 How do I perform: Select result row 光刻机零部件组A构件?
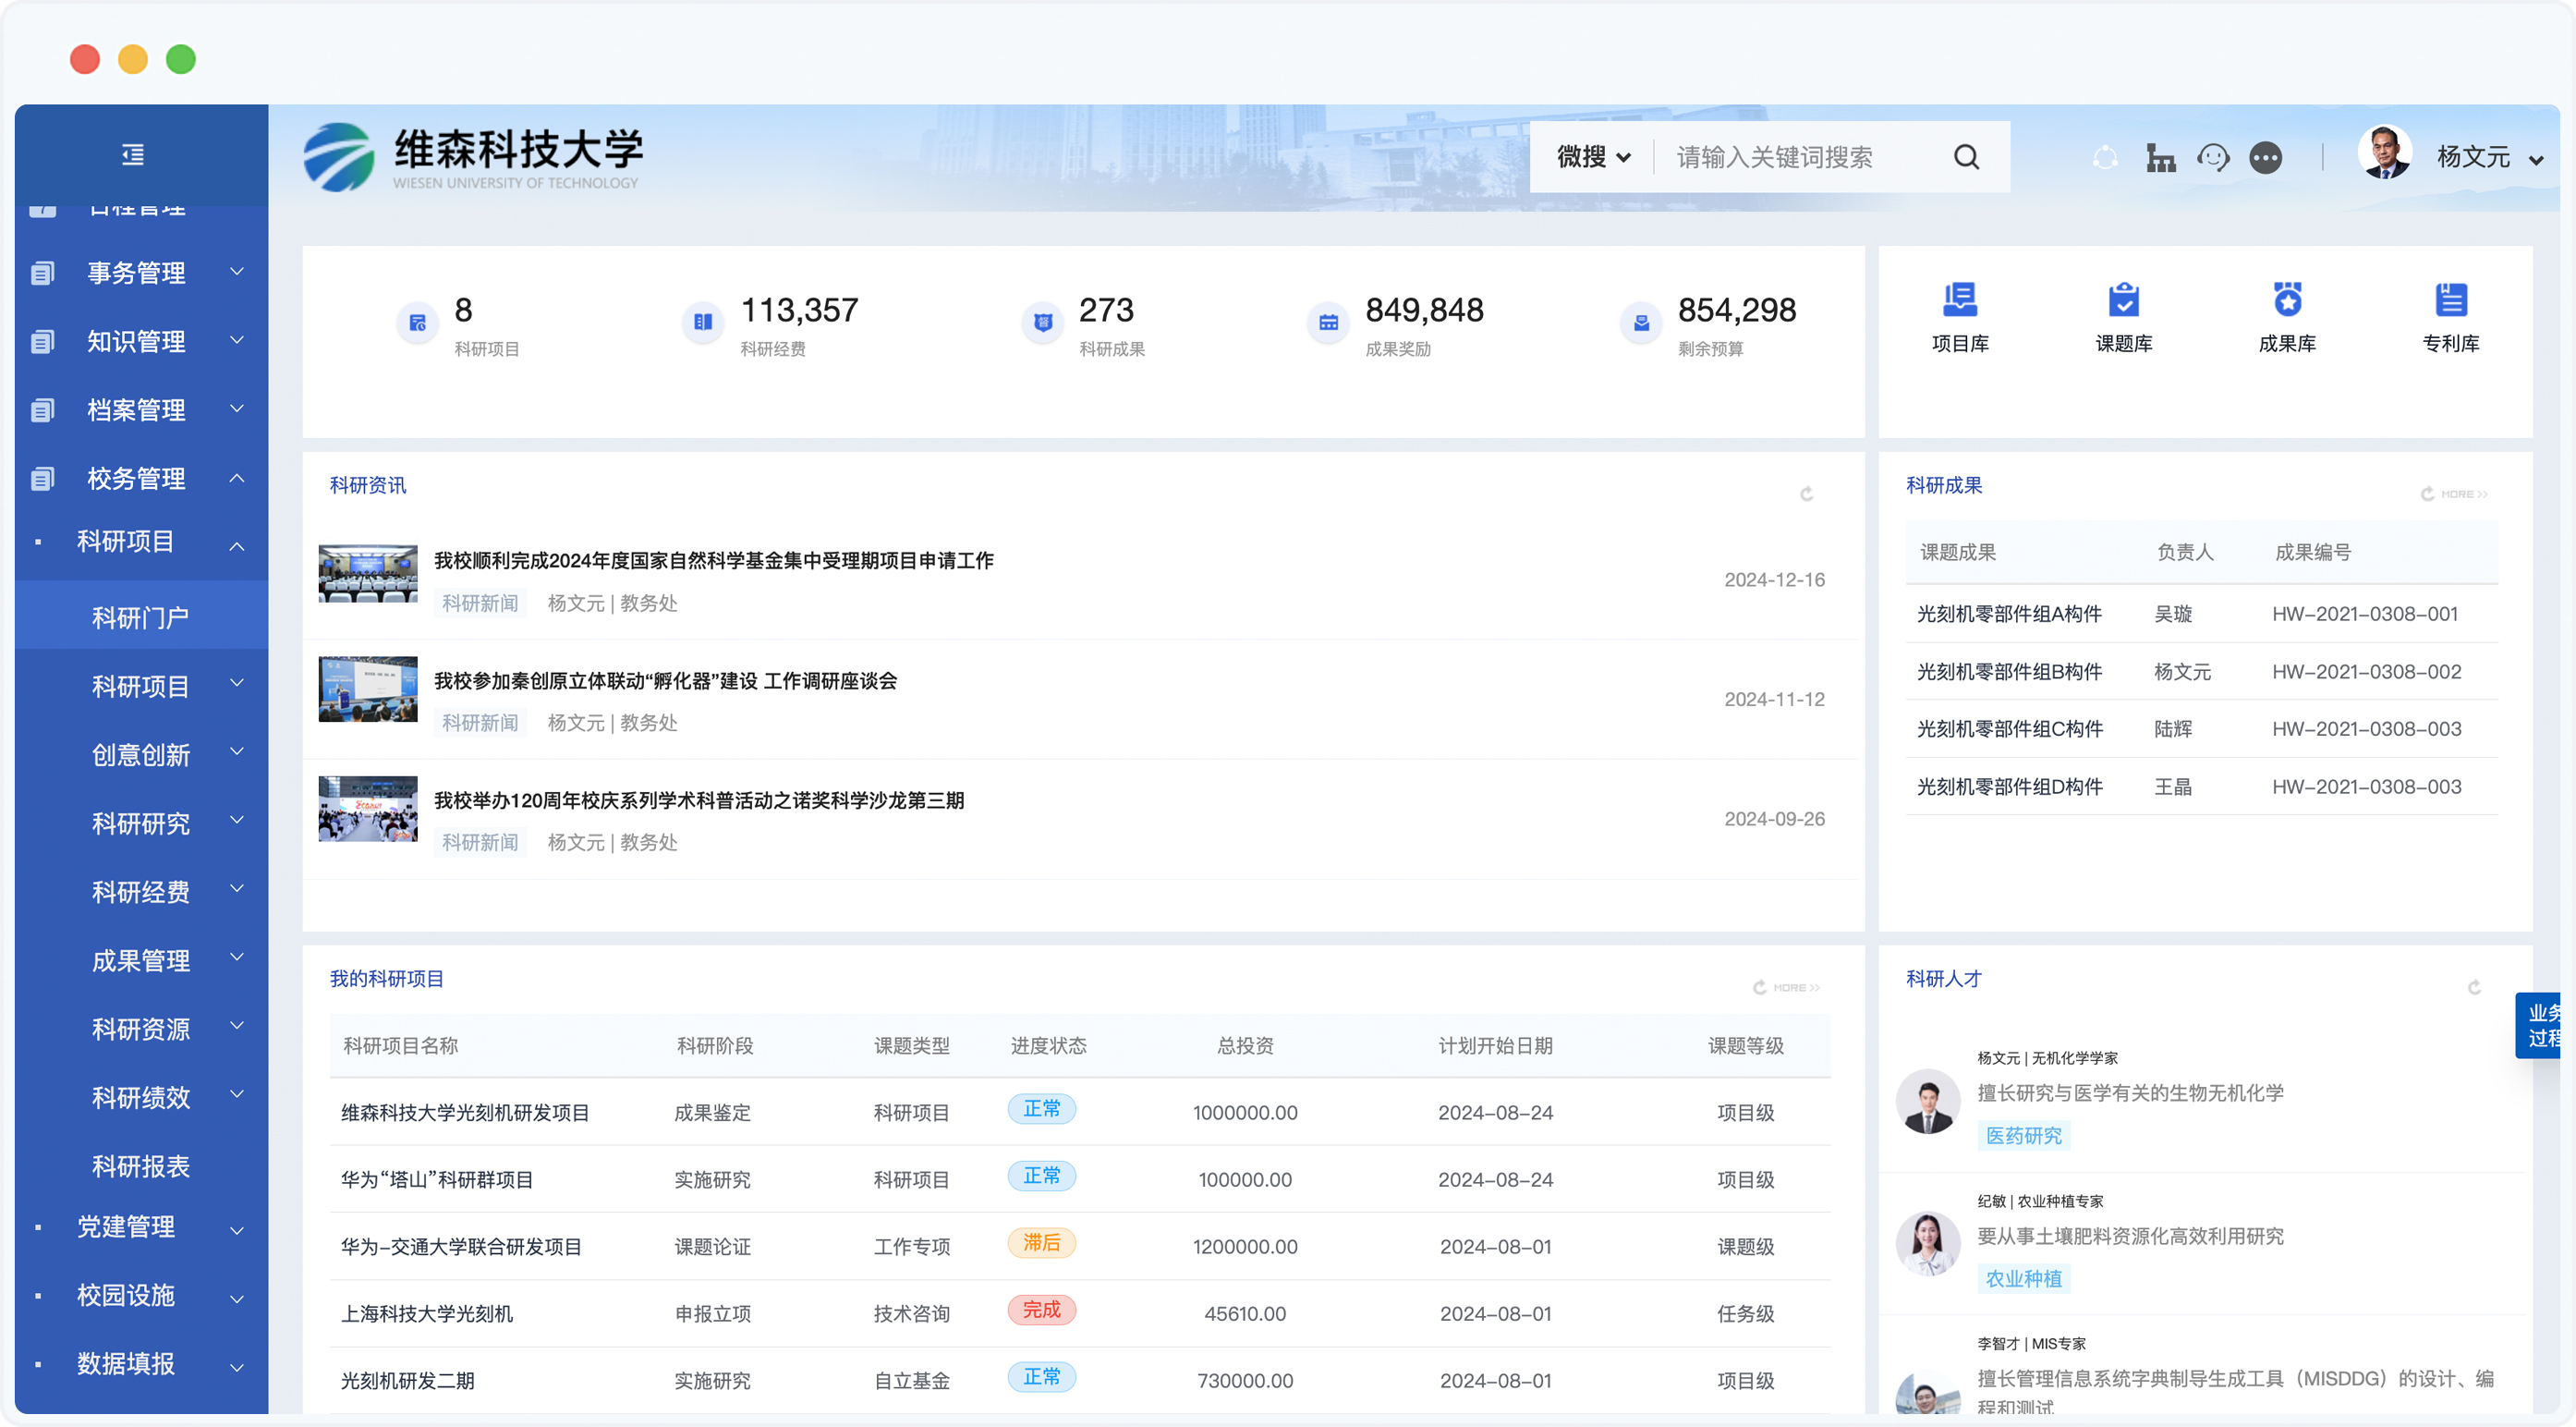(2201, 614)
